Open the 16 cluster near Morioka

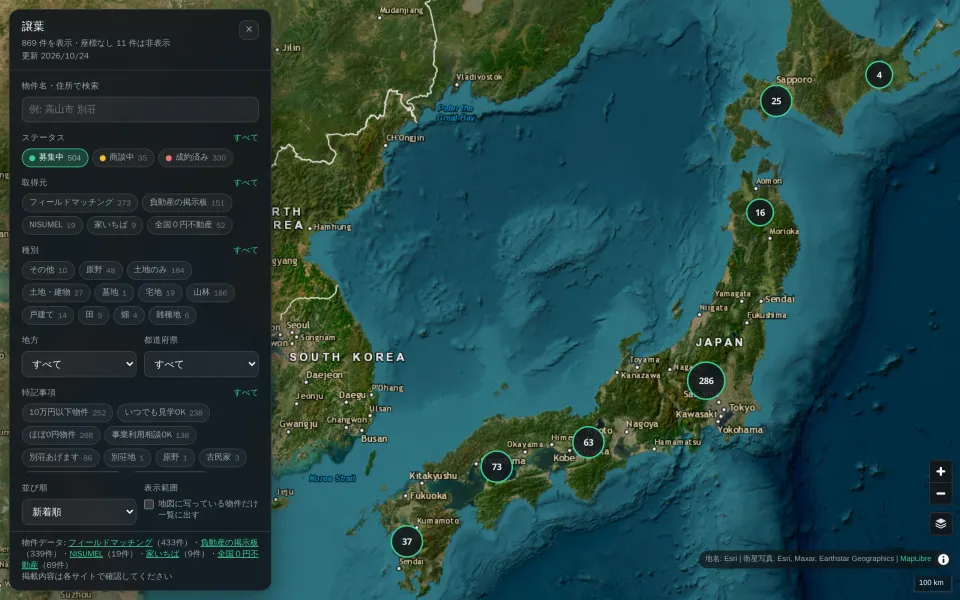point(760,212)
